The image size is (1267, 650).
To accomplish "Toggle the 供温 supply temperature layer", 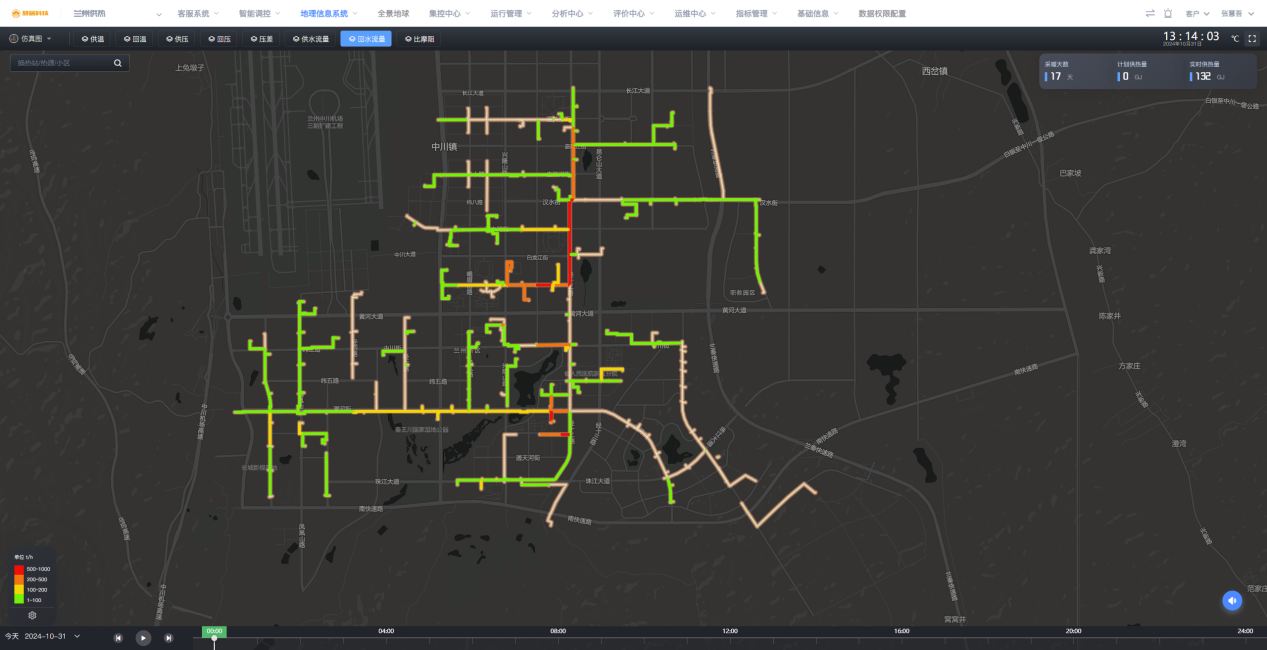I will [x=92, y=39].
